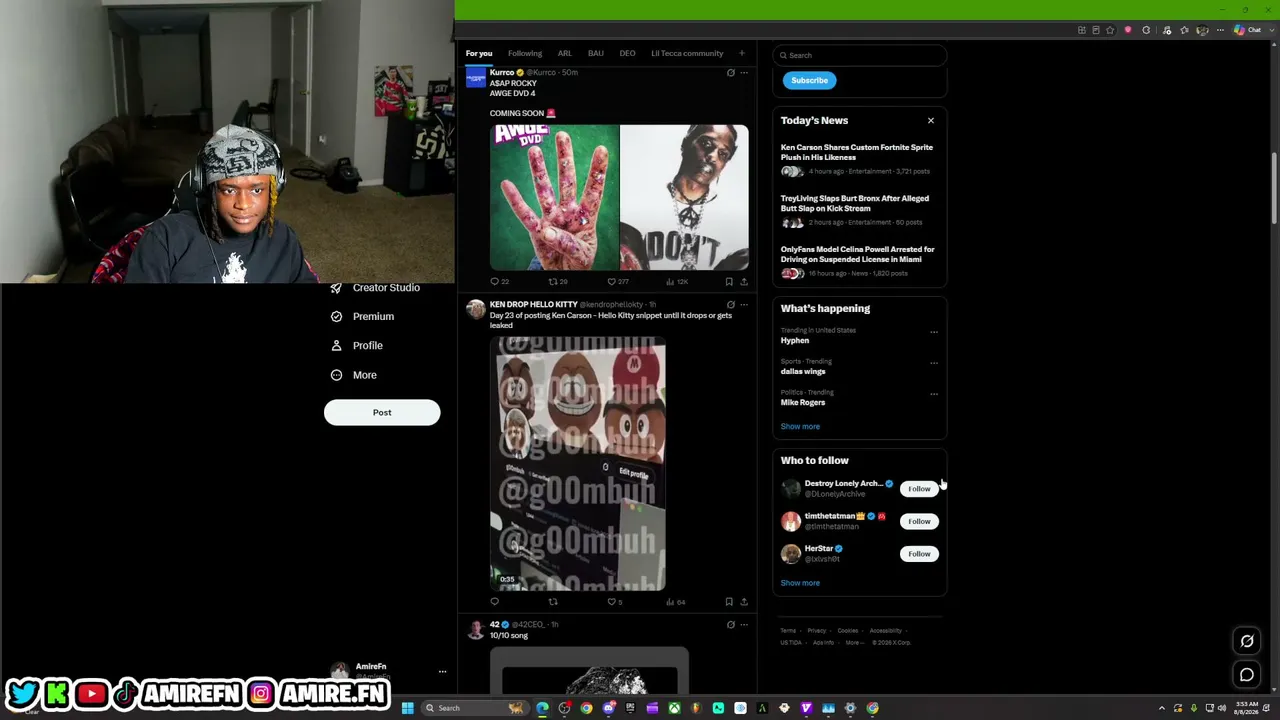
Task: Open the Windows Start menu
Action: (407, 708)
